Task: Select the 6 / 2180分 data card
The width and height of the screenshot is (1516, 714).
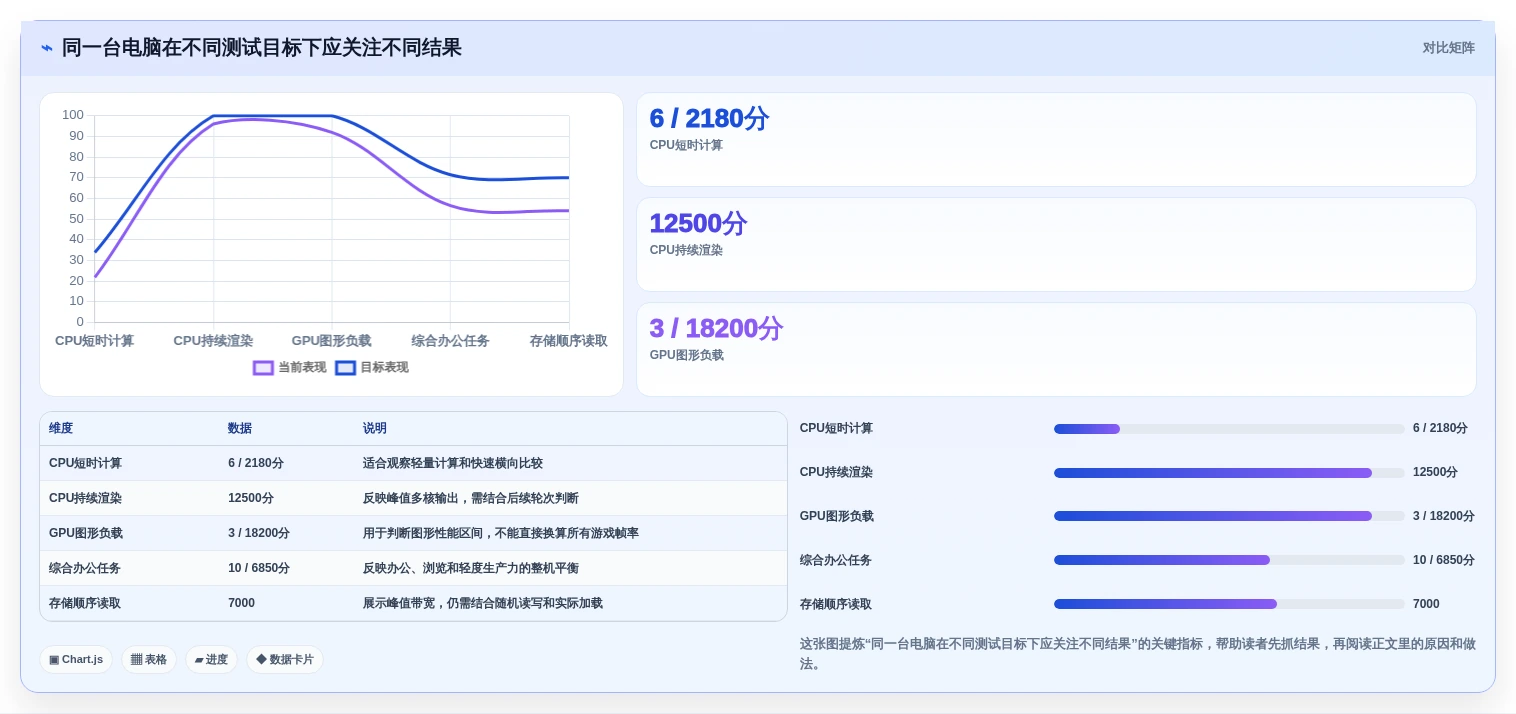Action: click(1056, 140)
